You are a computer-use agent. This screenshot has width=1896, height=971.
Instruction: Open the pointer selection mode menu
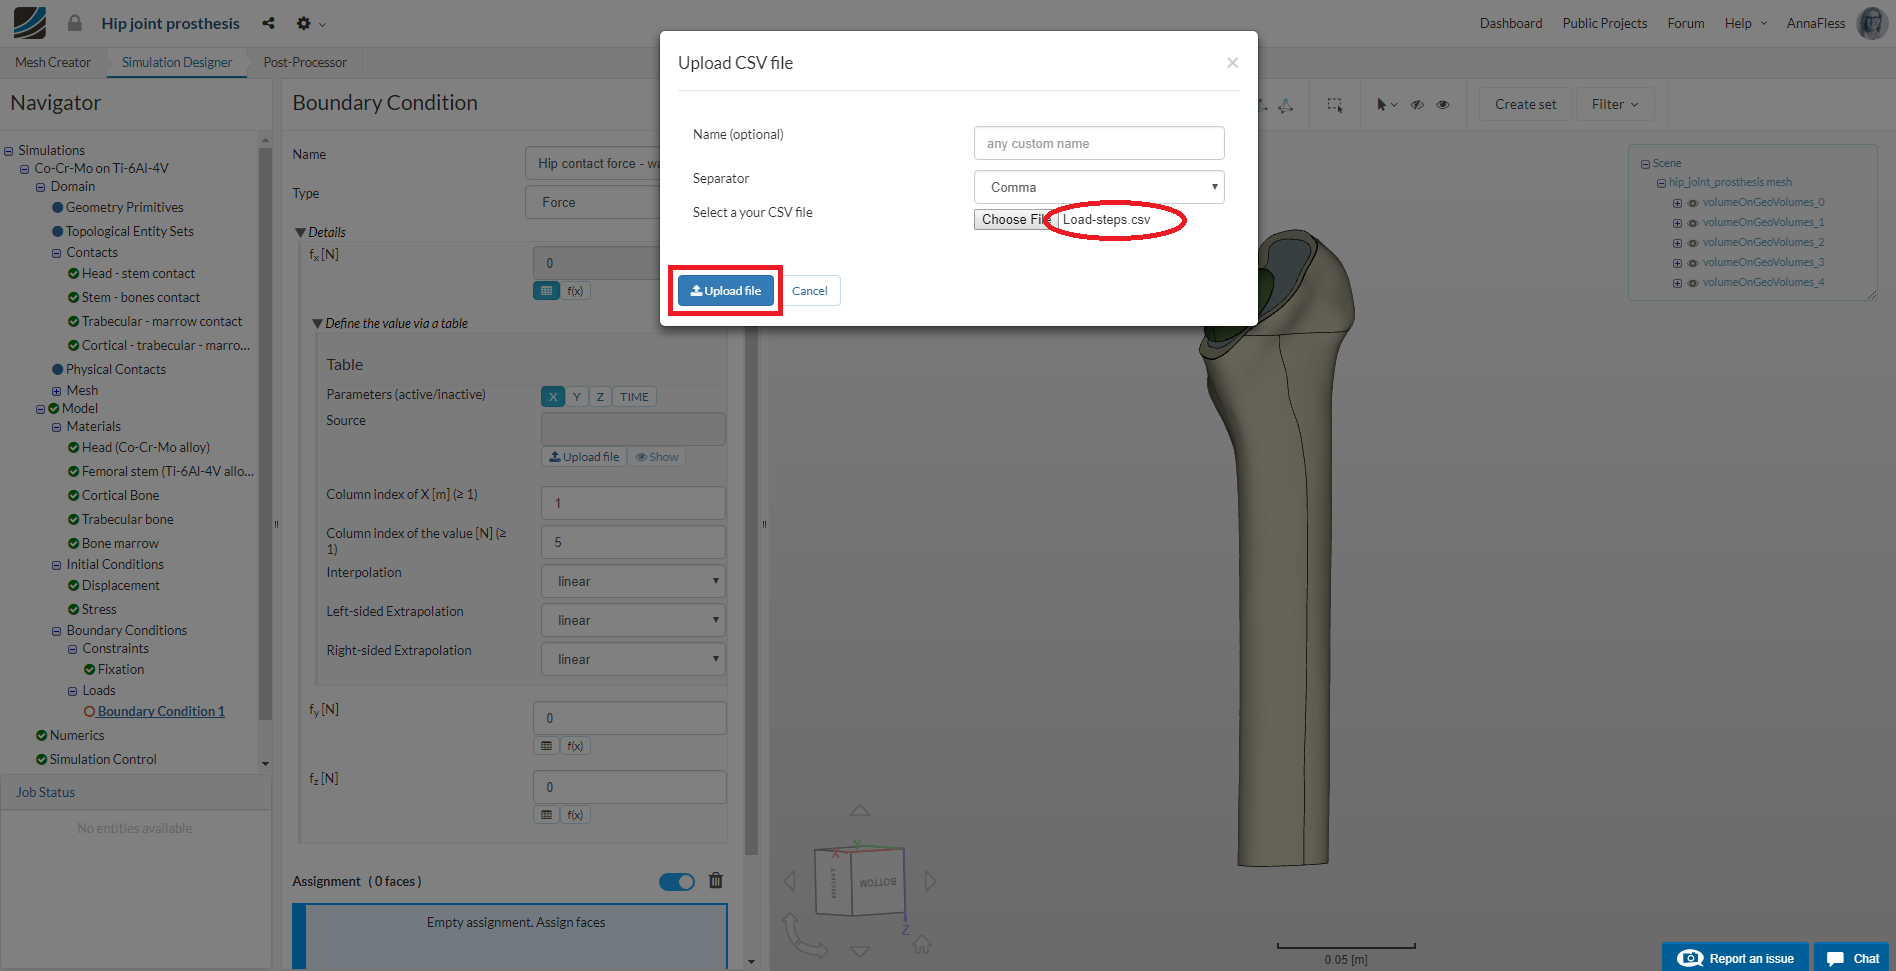(1386, 104)
